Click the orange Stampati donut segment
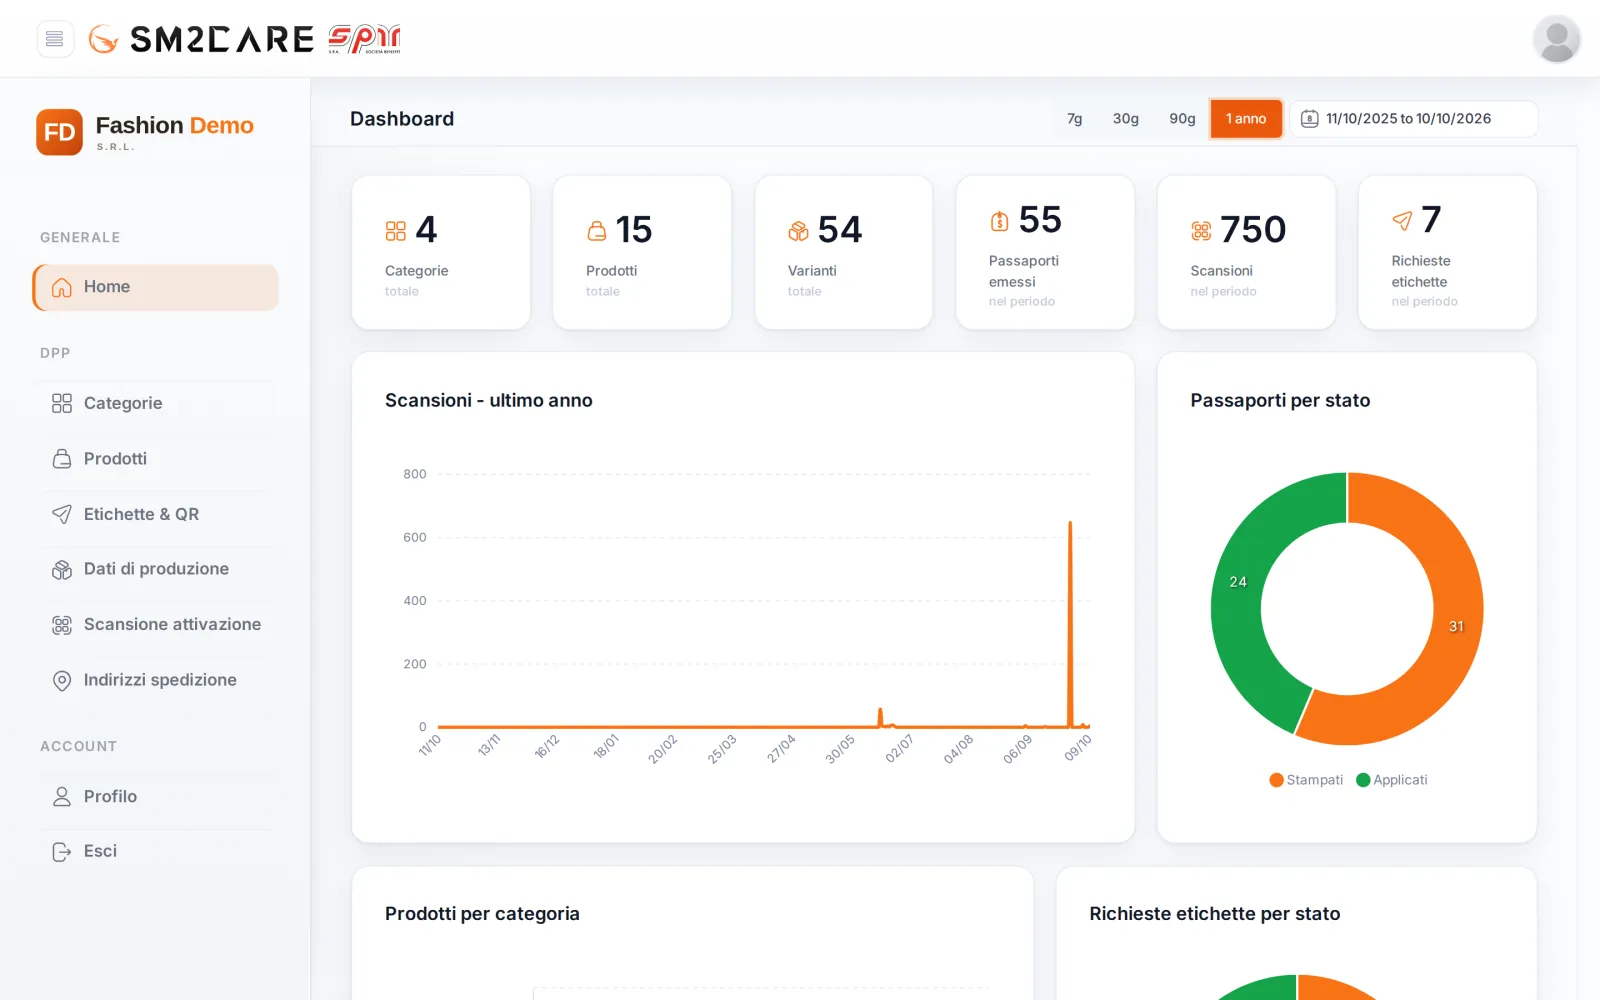Image resolution: width=1600 pixels, height=1000 pixels. coord(1455,625)
